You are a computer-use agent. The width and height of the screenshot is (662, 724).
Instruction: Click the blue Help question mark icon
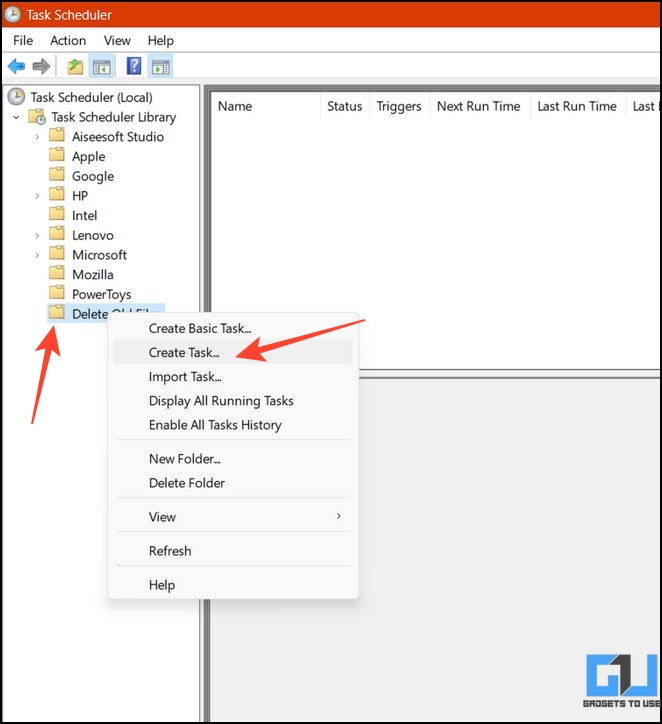[134, 67]
